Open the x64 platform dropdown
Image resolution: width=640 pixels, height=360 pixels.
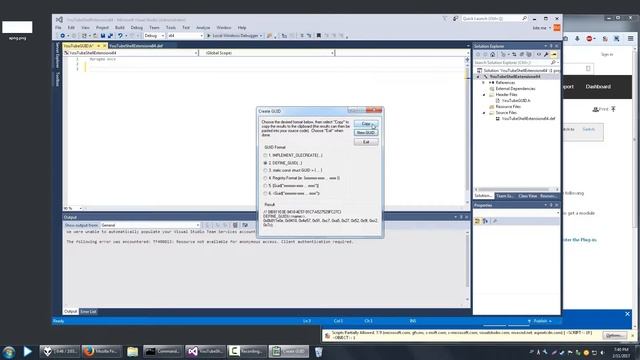pos(185,36)
